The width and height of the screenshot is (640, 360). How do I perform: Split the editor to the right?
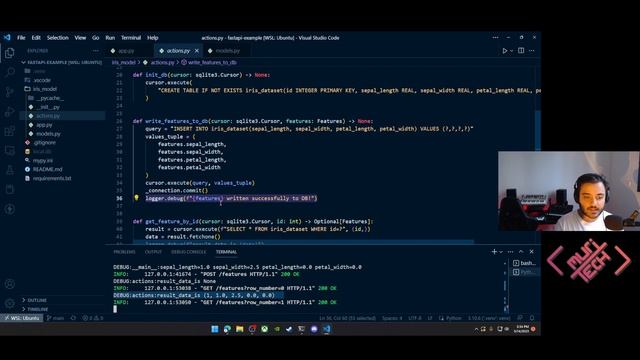click(521, 51)
